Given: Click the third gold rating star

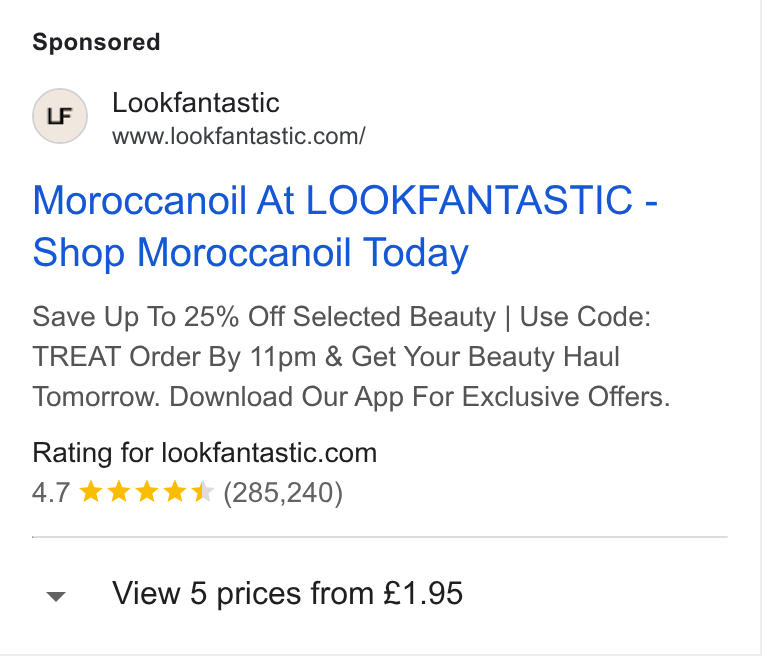Looking at the screenshot, I should coord(147,492).
